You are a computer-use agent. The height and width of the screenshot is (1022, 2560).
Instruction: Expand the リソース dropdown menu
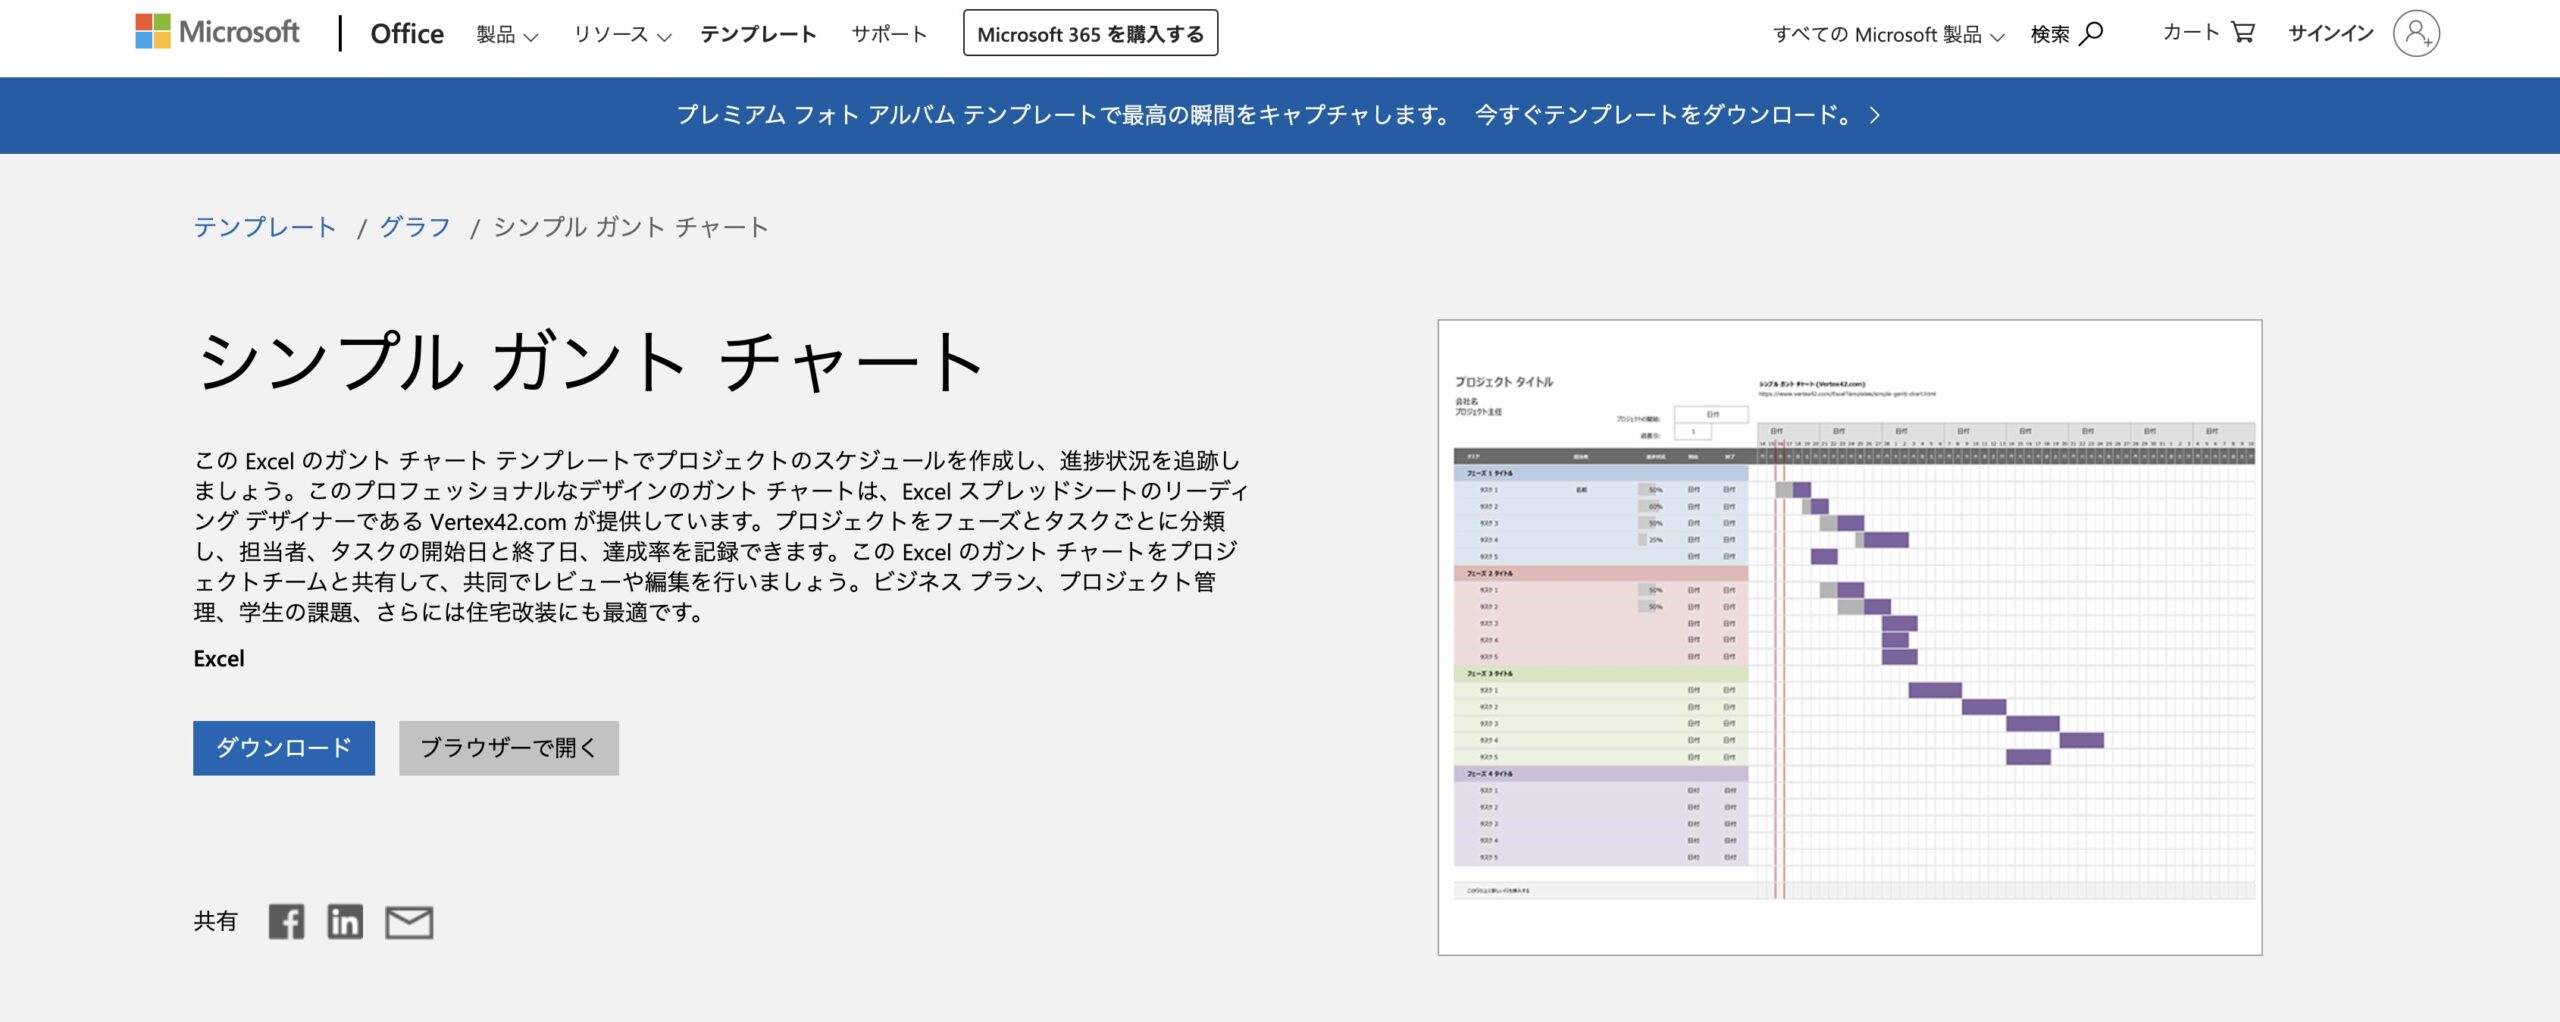[x=622, y=35]
